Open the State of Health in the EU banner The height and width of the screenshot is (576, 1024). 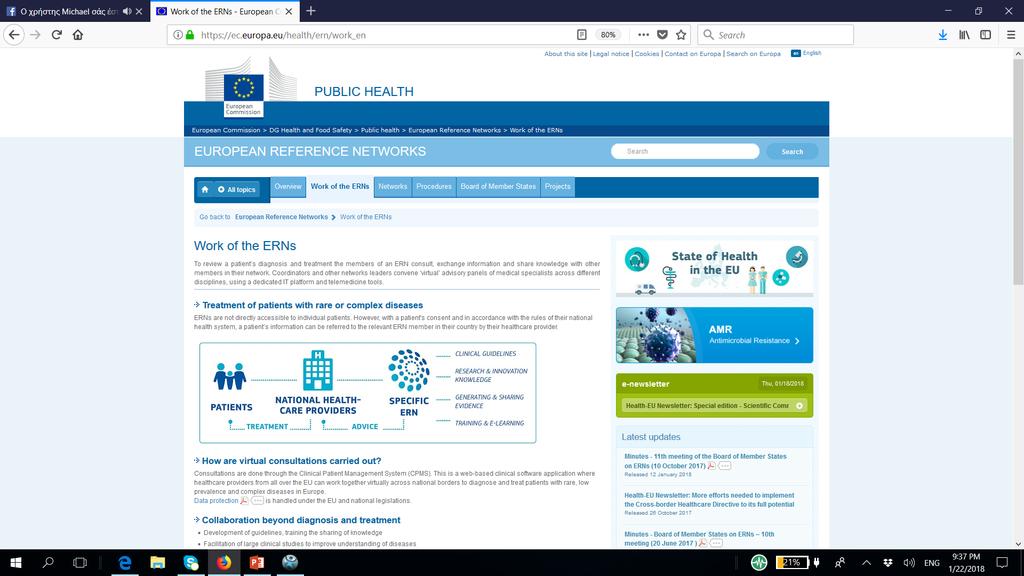[x=714, y=268]
